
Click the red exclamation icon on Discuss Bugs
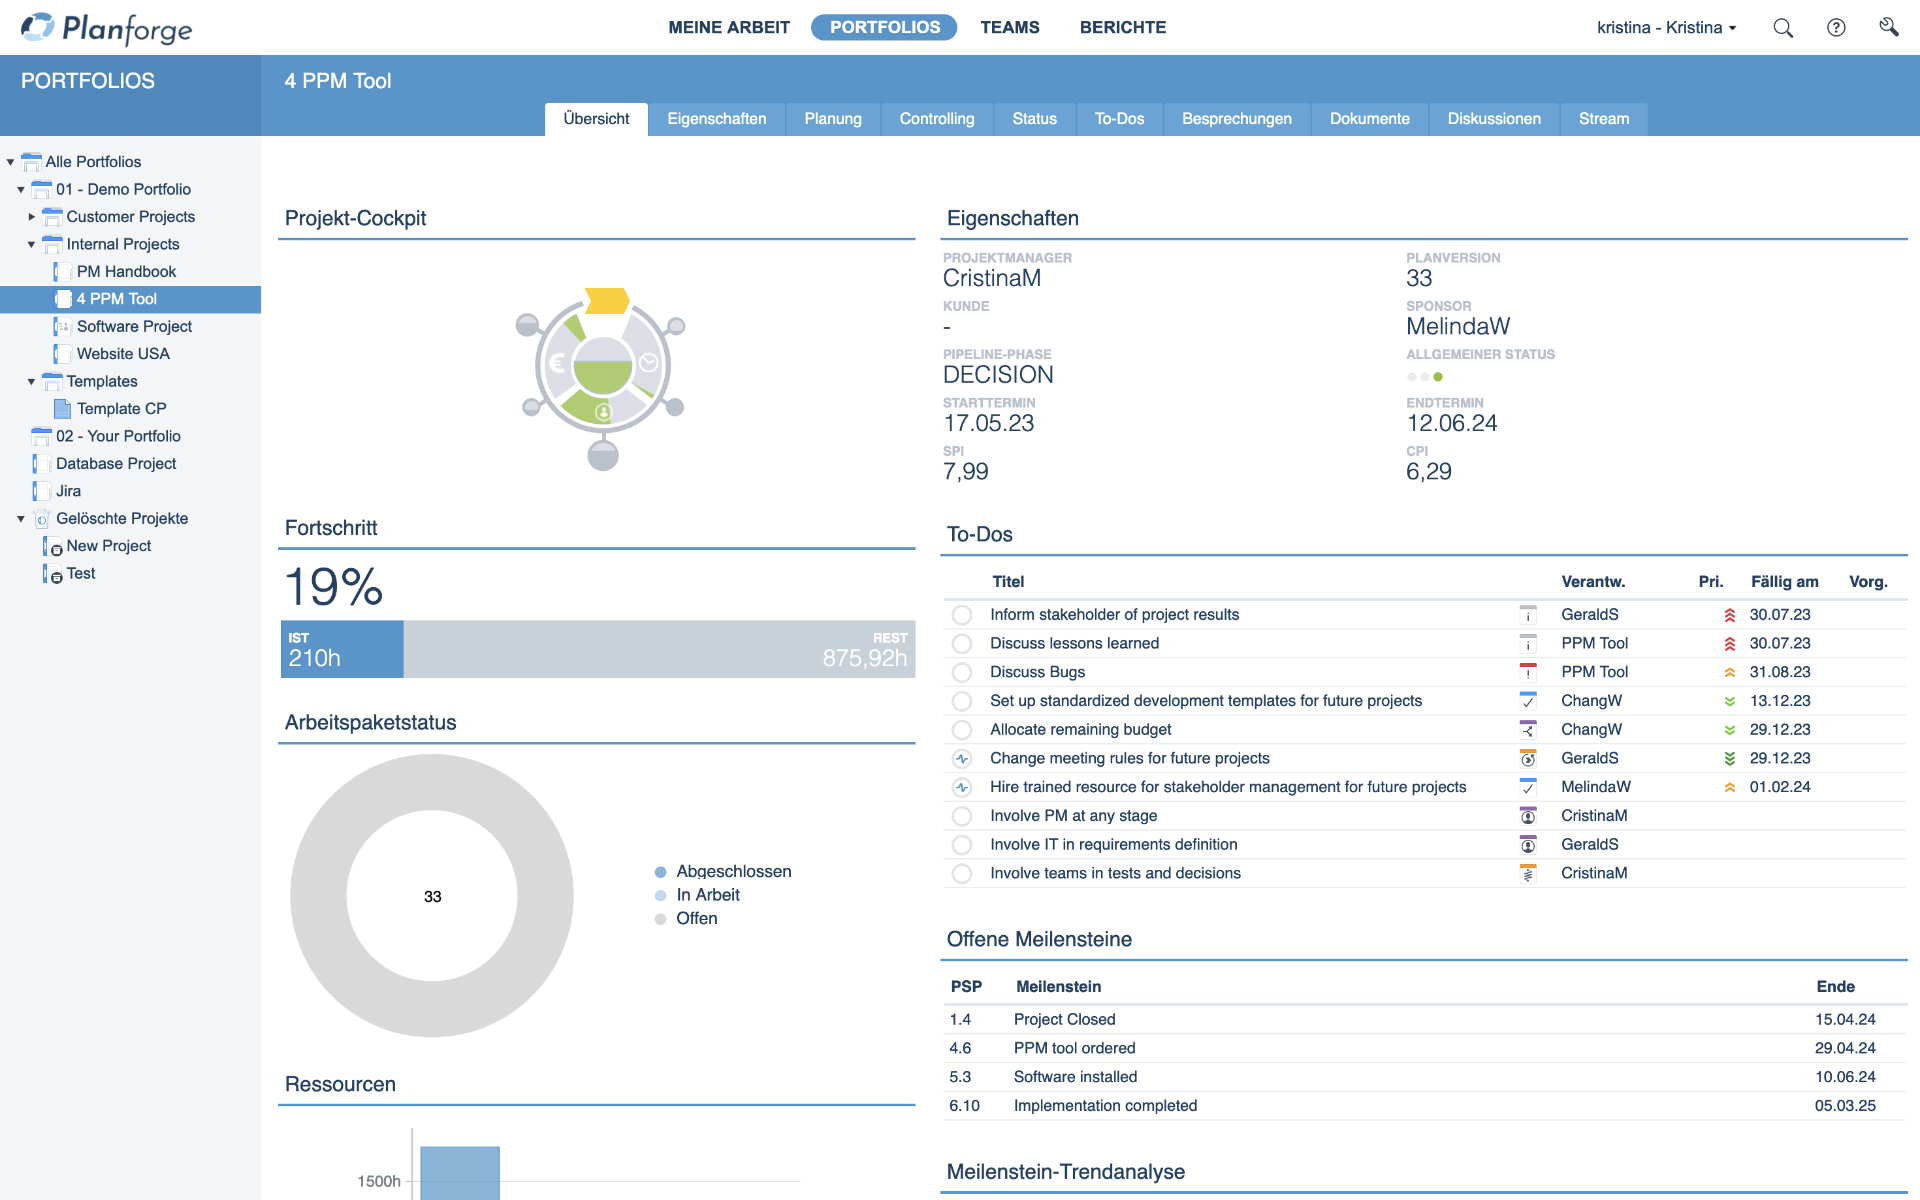pyautogui.click(x=1528, y=672)
